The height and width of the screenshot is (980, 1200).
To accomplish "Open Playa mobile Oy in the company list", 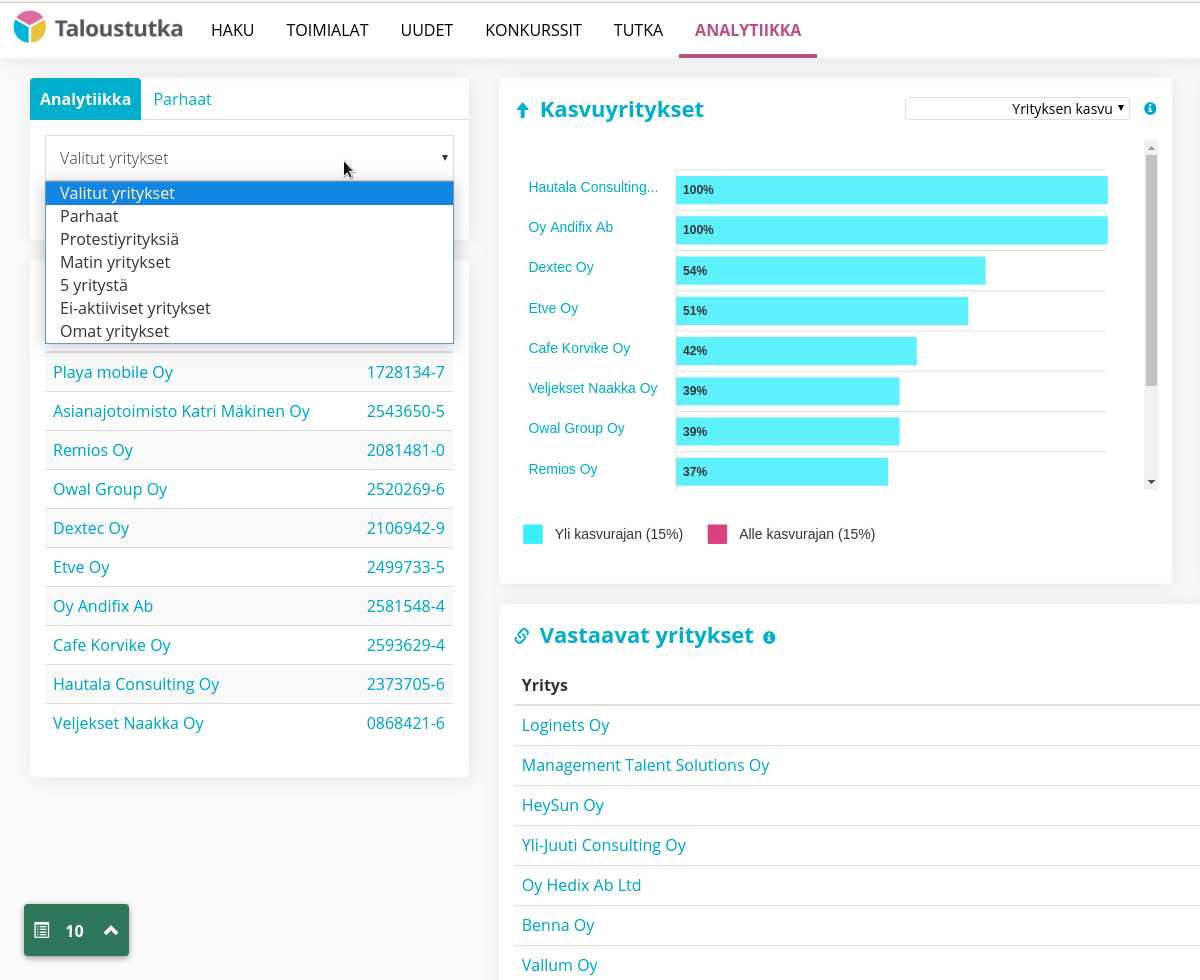I will pyautogui.click(x=113, y=372).
